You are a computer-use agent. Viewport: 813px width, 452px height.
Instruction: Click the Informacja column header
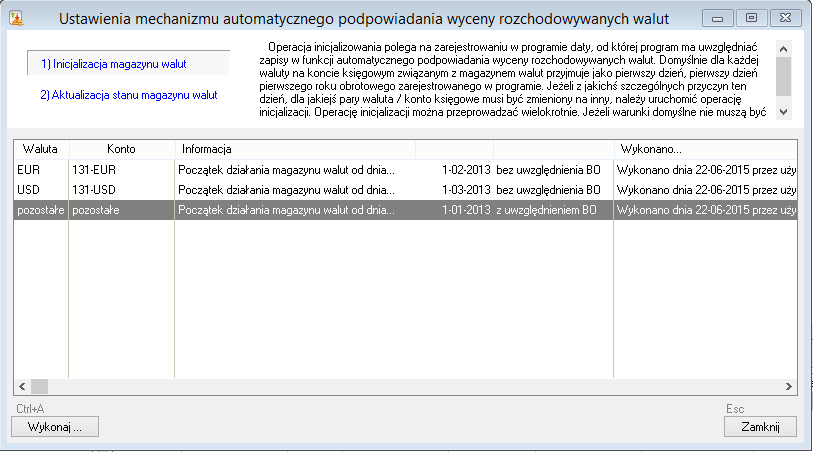click(295, 149)
